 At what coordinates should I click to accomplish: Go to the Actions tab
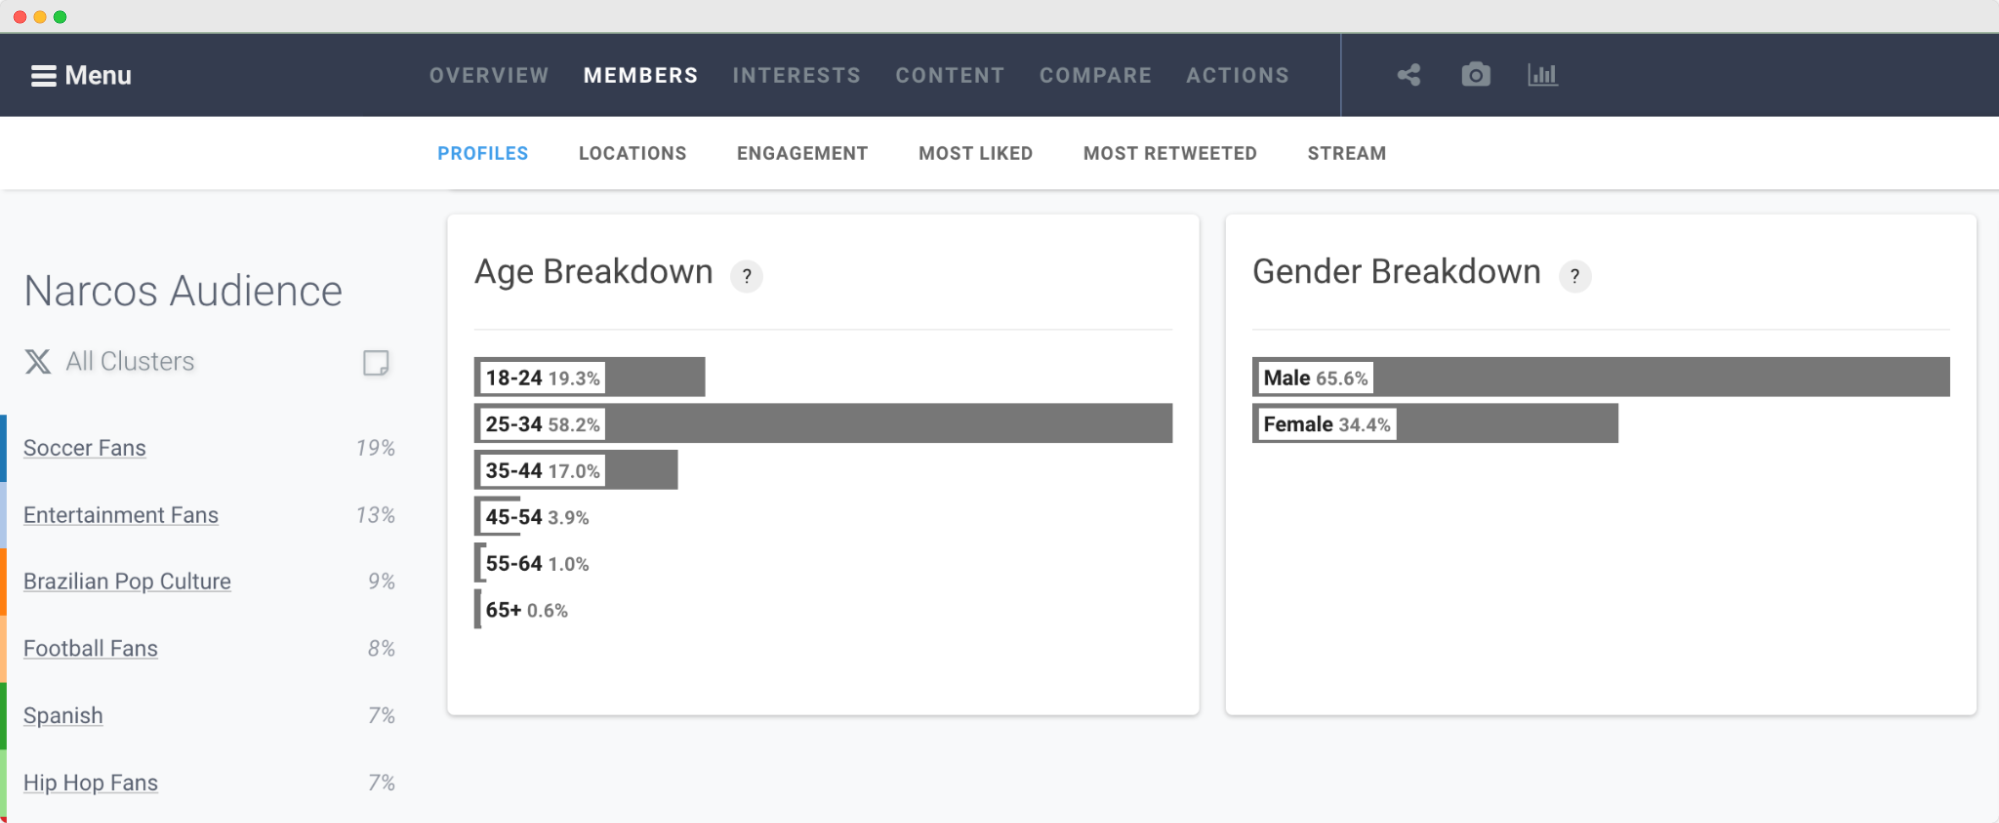tap(1238, 76)
